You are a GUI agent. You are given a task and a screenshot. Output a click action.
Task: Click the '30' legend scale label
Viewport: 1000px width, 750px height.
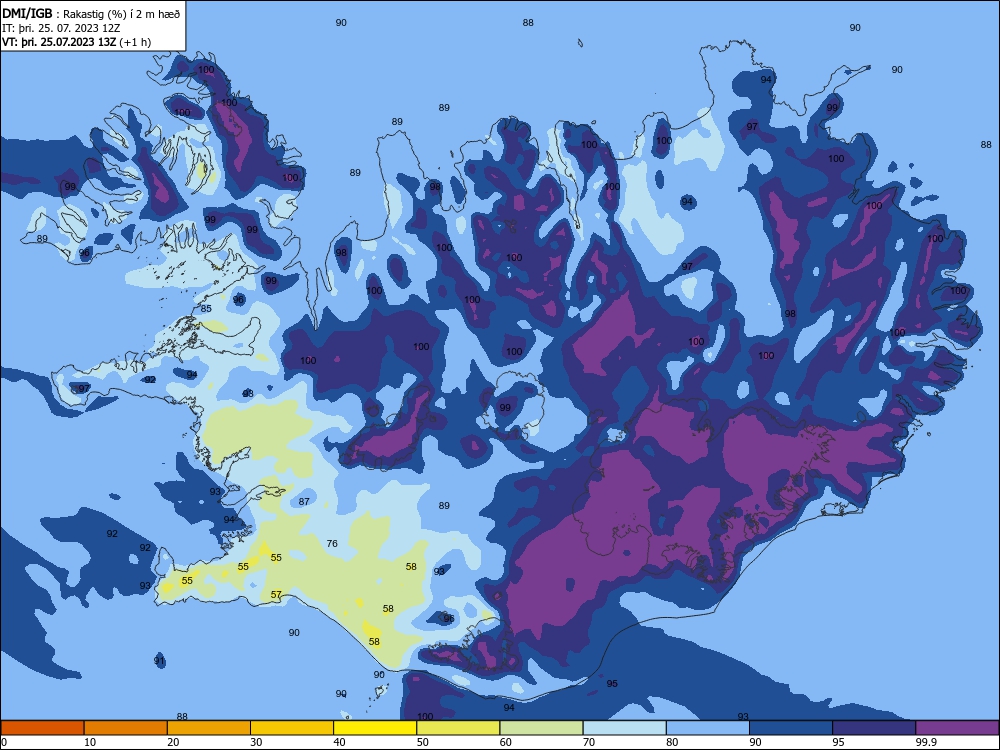coord(256,742)
